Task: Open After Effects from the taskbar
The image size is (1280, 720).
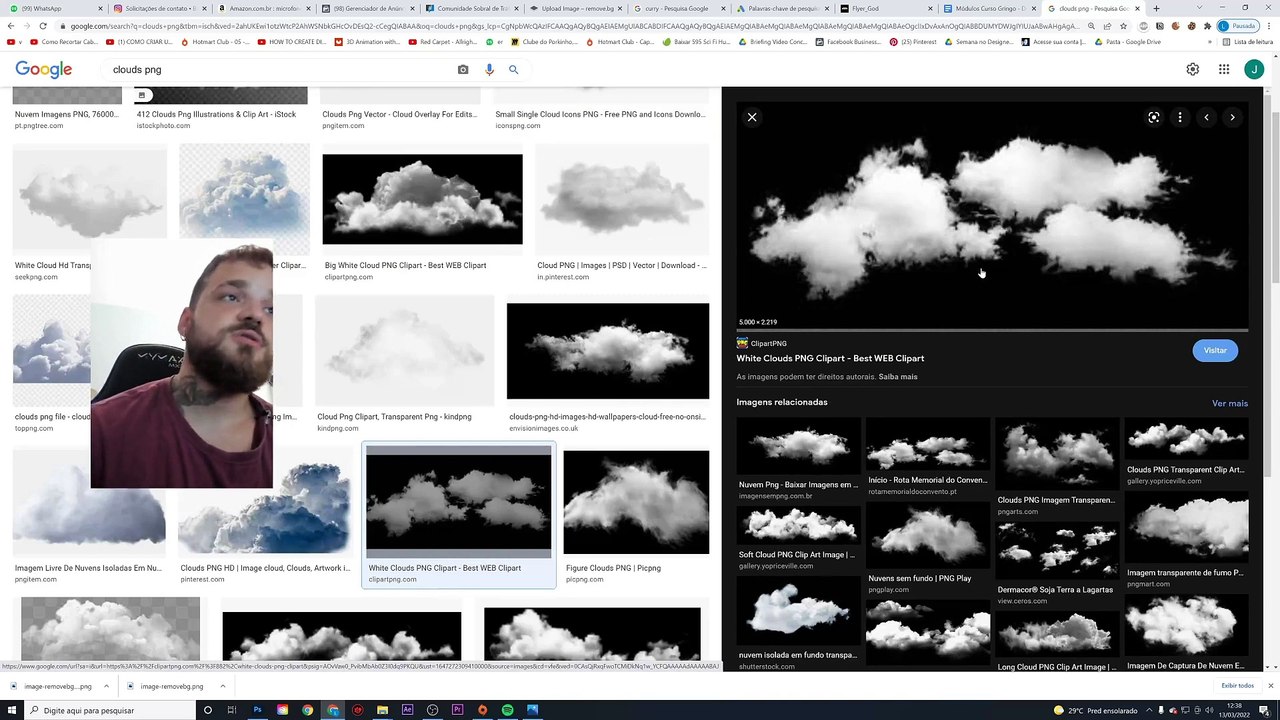Action: [x=407, y=710]
